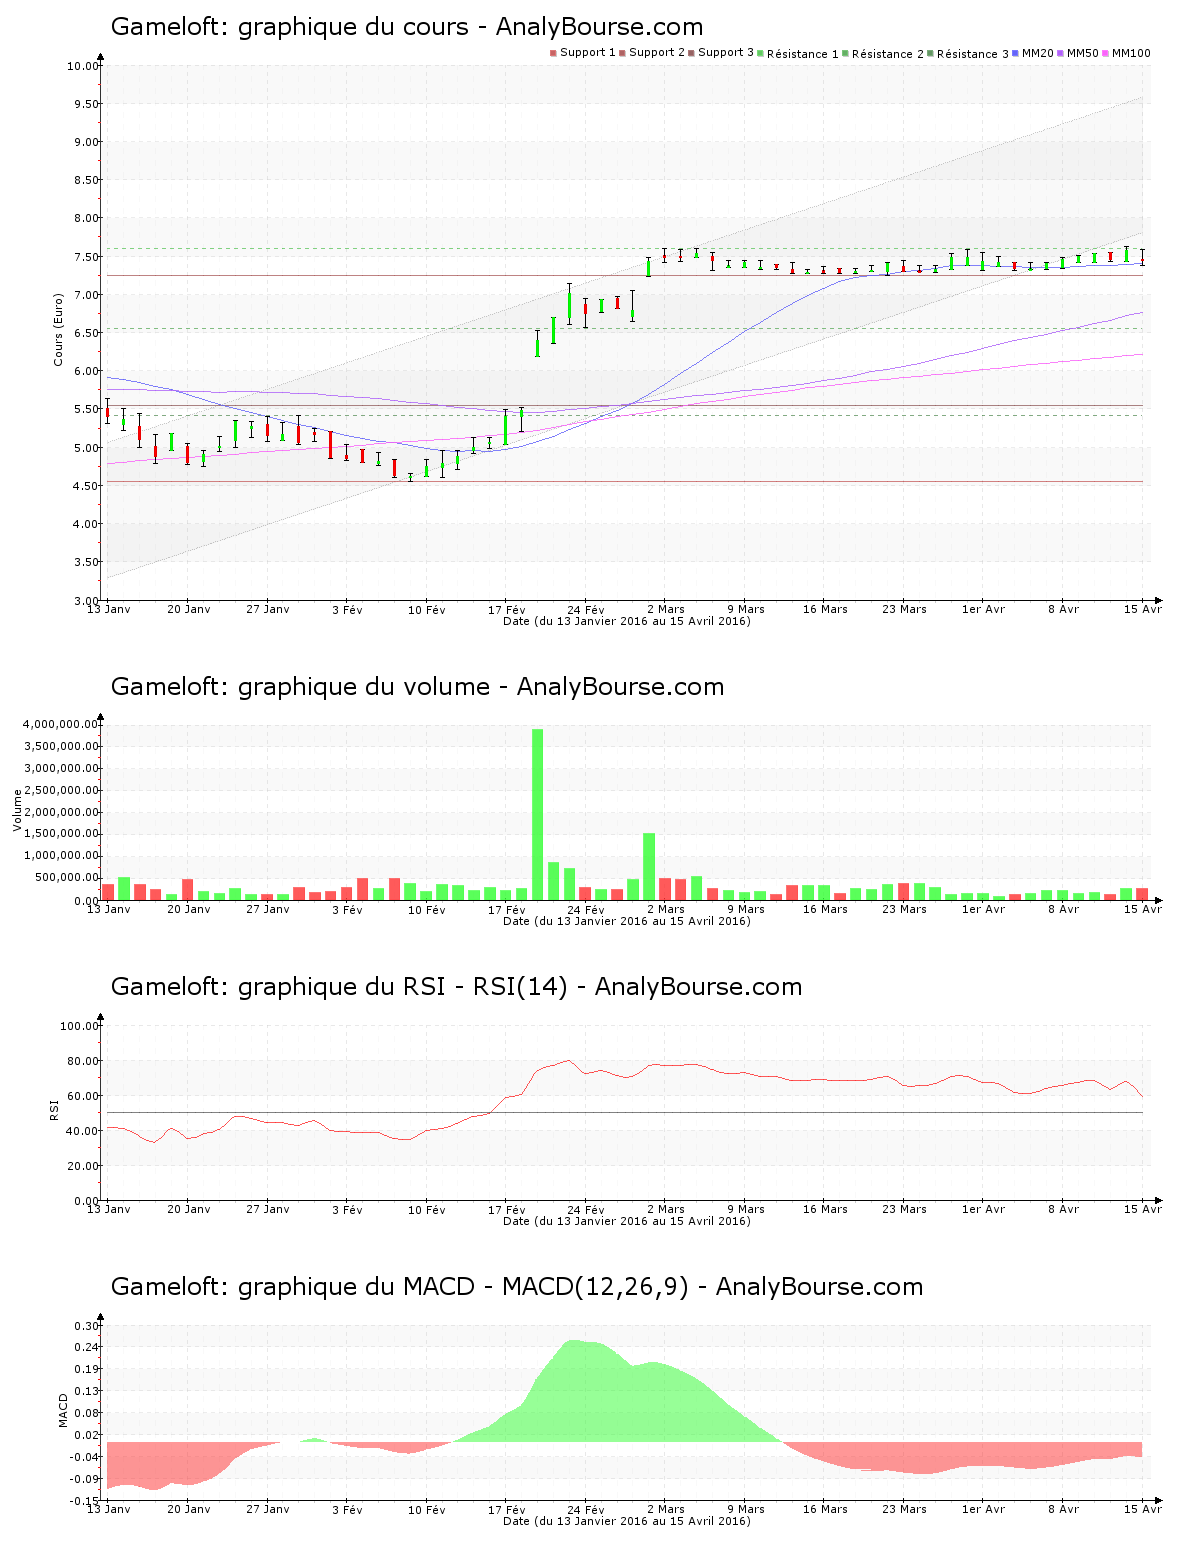The height and width of the screenshot is (1550, 1200).
Task: Click the tallest green volume bar
Action: (538, 814)
